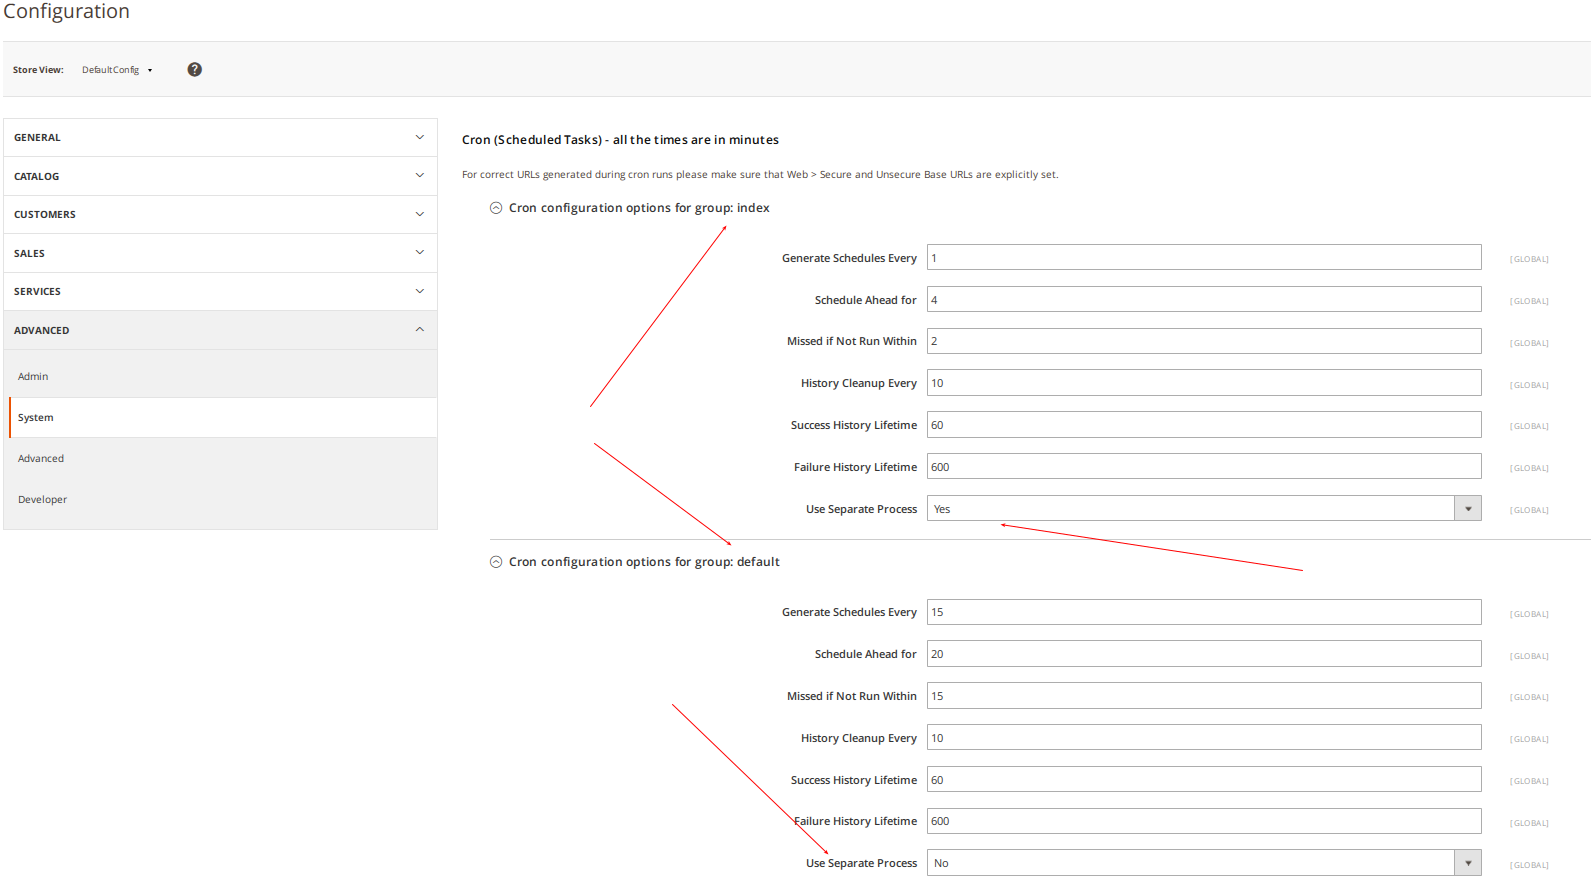Expand the Sales configuration section
1591x883 pixels.
pos(220,253)
